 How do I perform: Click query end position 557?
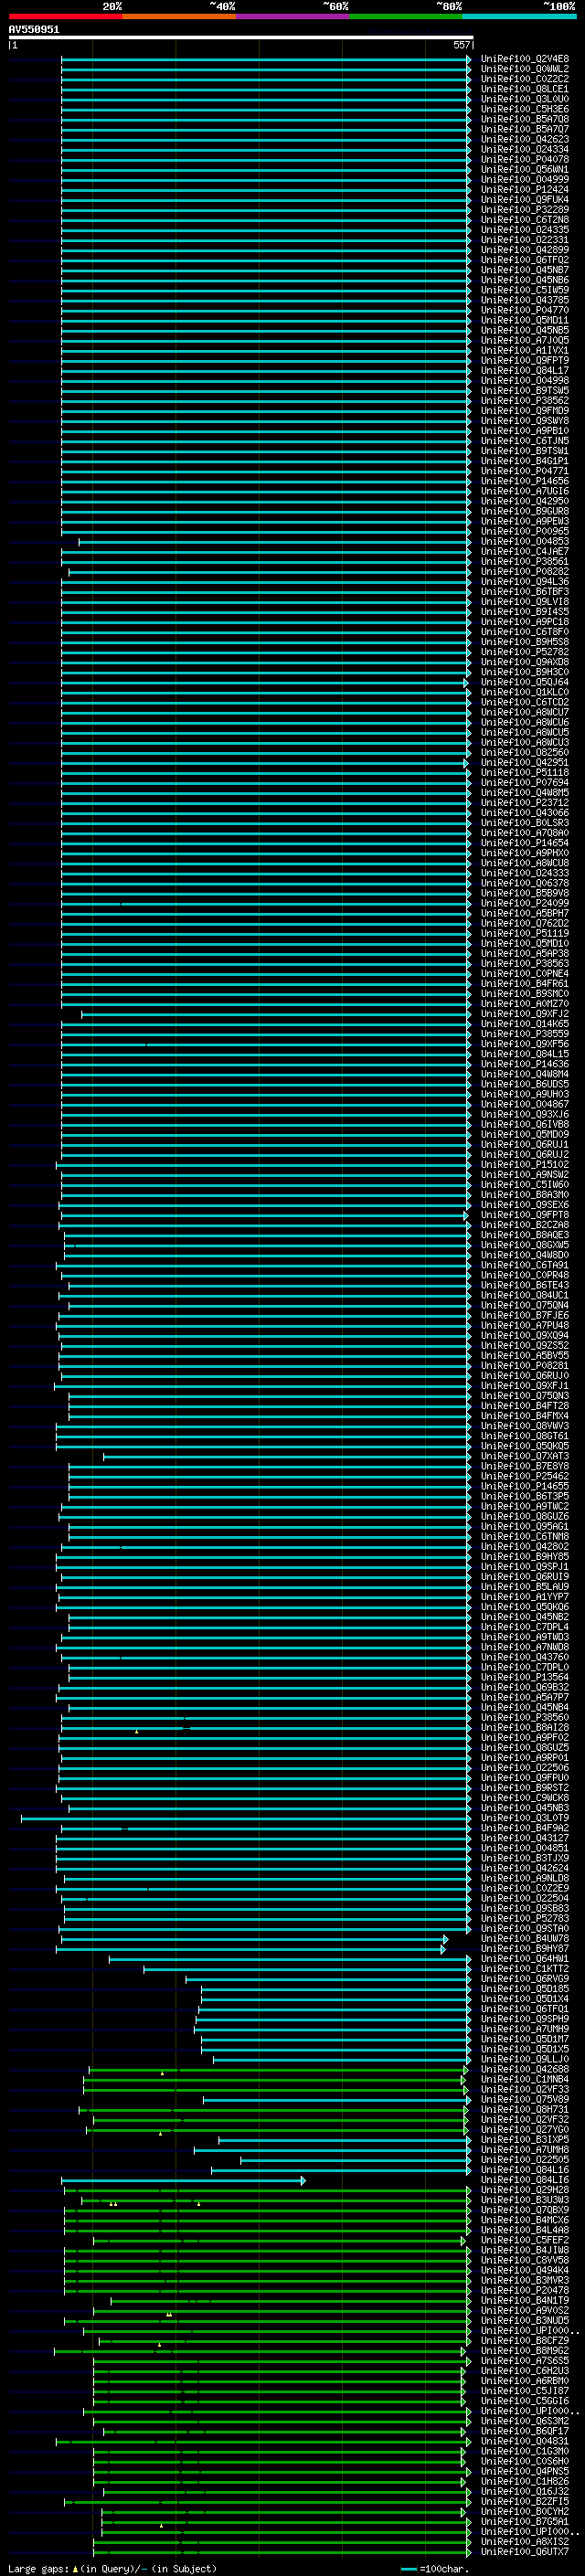coord(461,45)
